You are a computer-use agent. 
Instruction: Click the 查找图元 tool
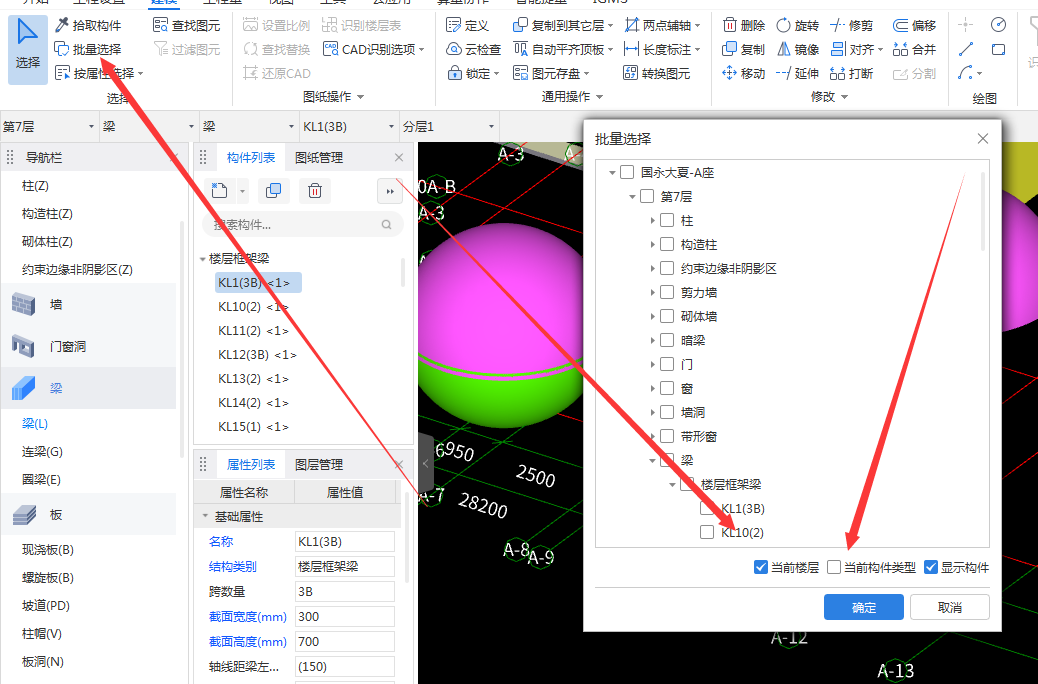[186, 25]
